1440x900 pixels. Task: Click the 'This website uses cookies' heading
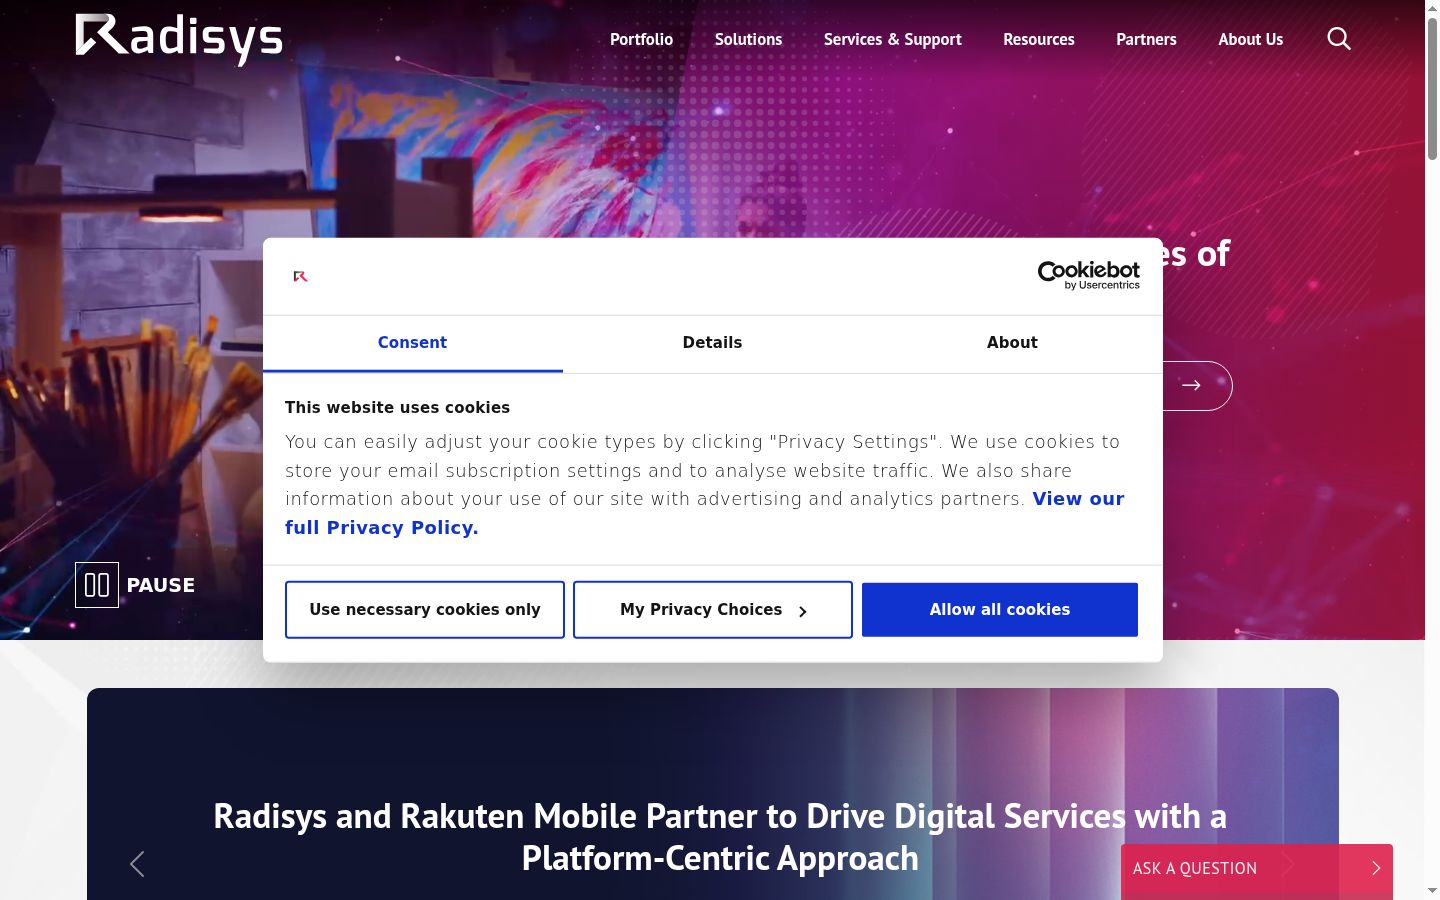point(397,407)
